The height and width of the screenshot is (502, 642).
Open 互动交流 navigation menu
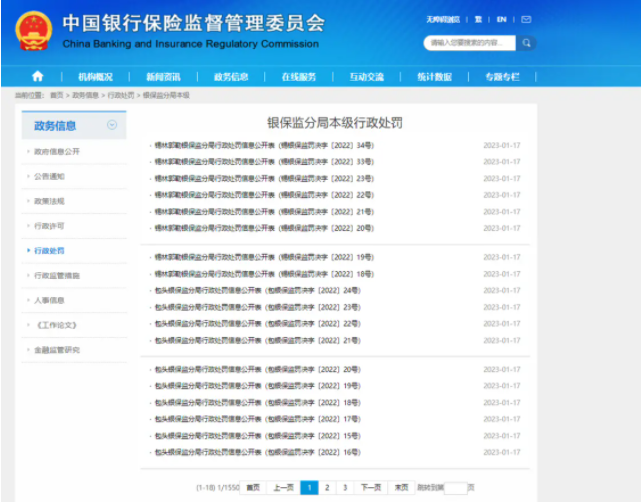pos(367,77)
